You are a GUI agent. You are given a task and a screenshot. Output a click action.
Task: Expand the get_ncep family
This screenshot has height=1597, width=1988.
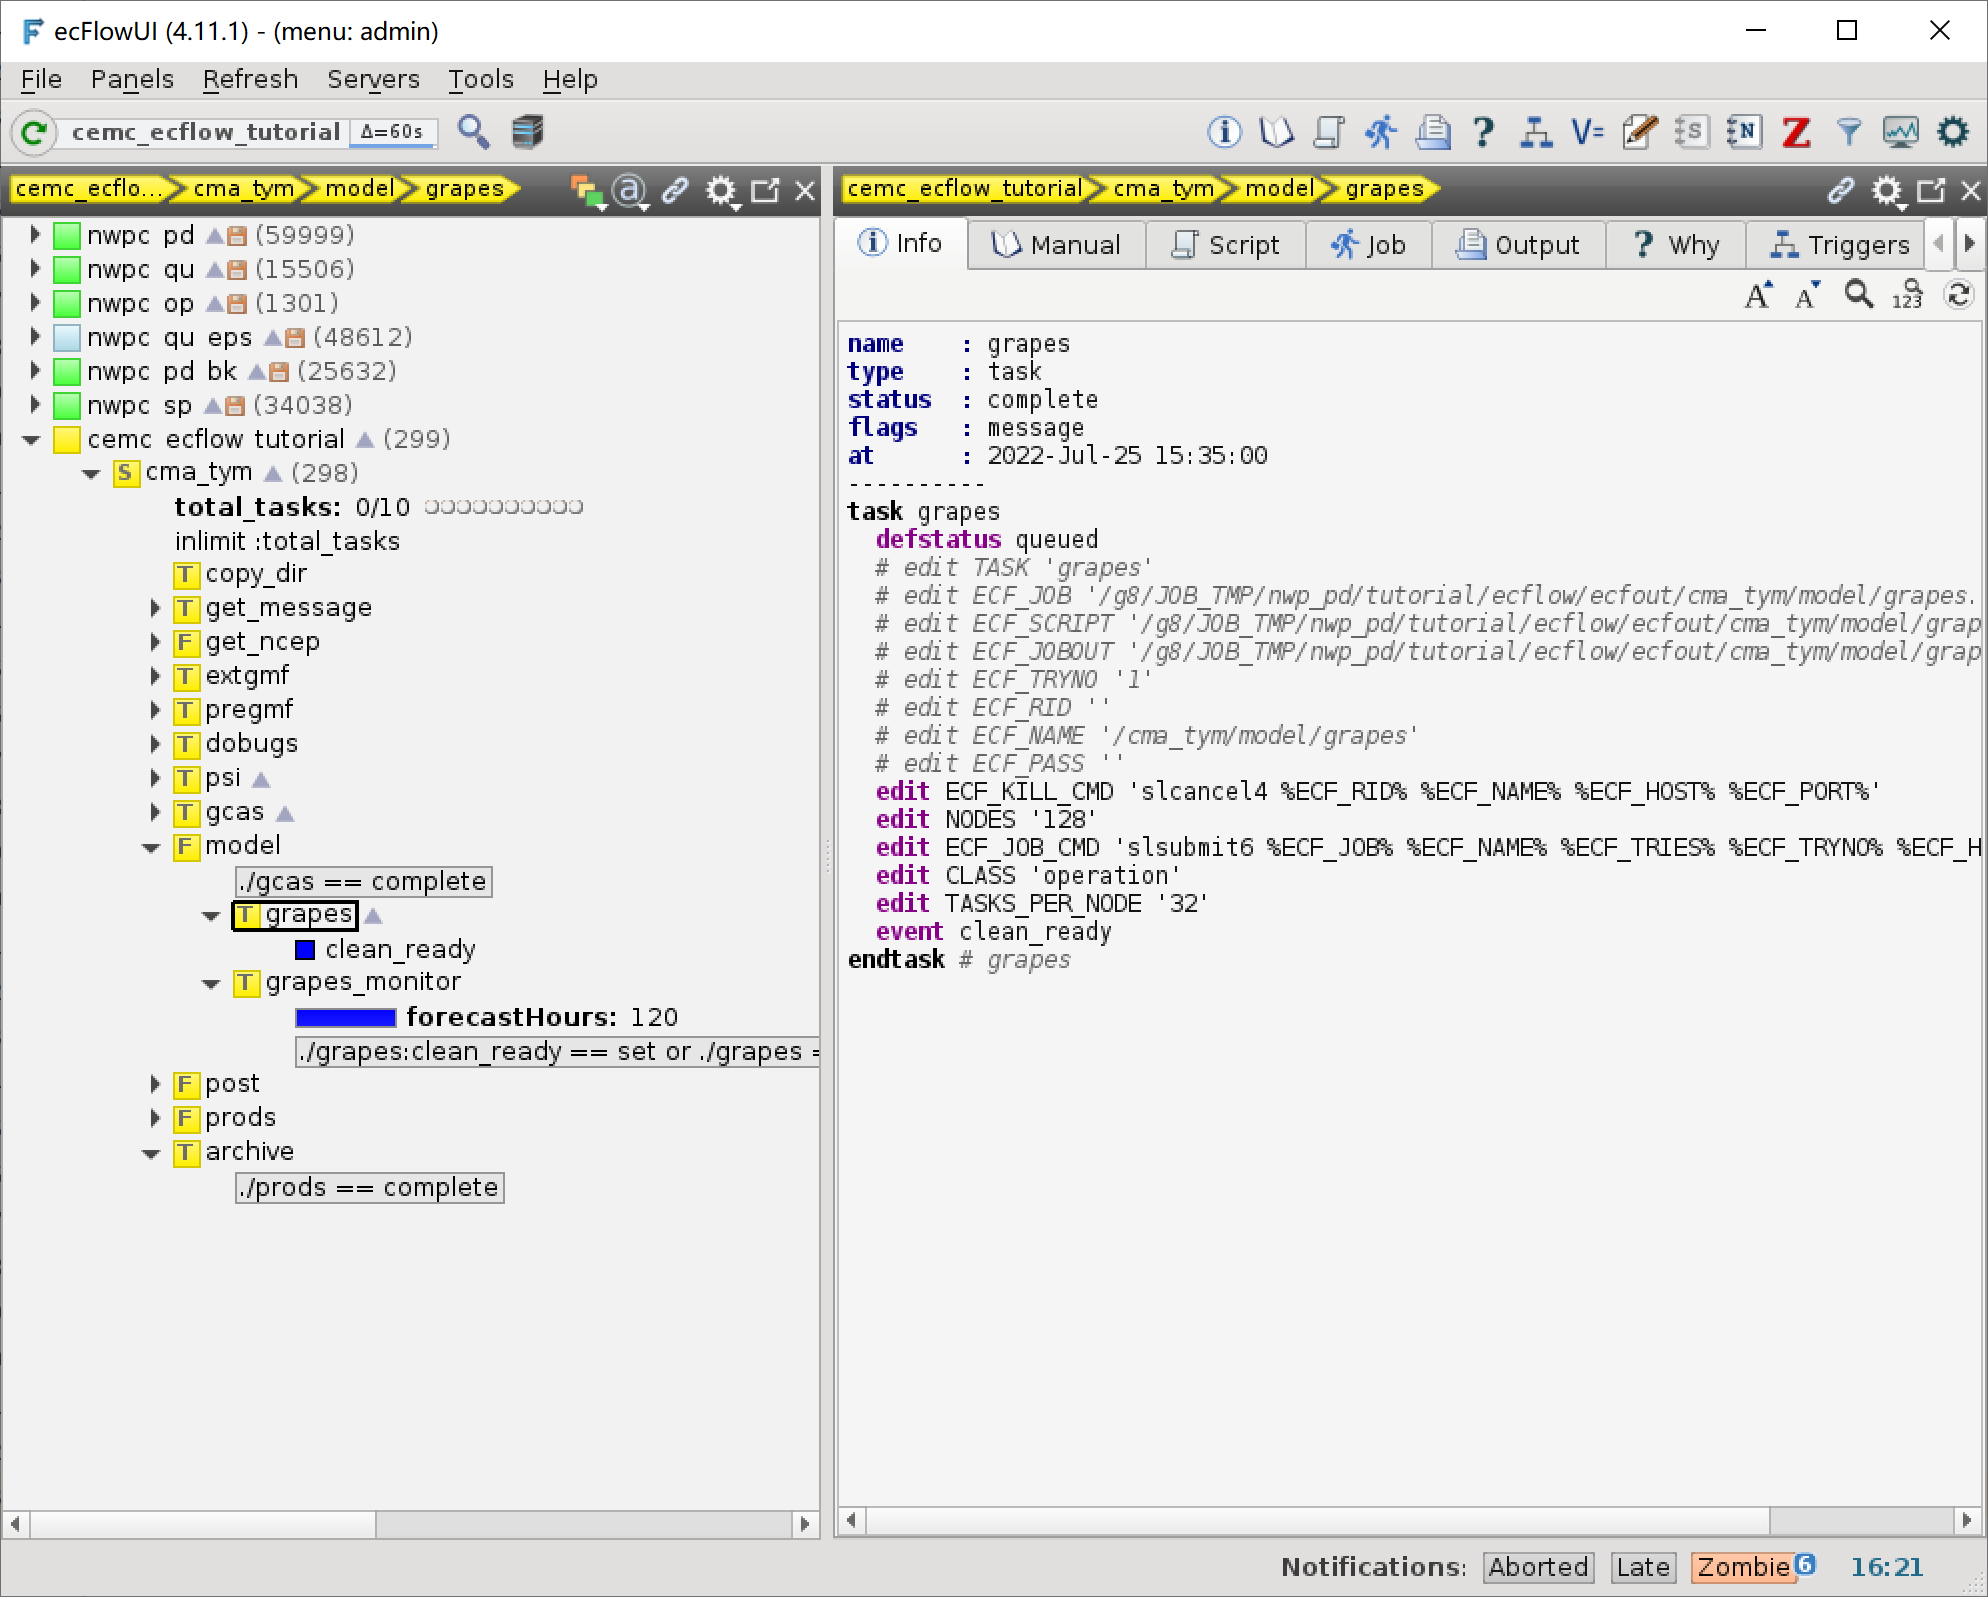coord(155,642)
